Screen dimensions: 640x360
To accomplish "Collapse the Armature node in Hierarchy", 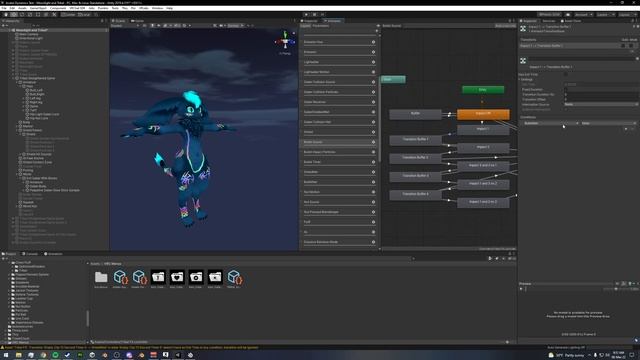I will [17, 82].
